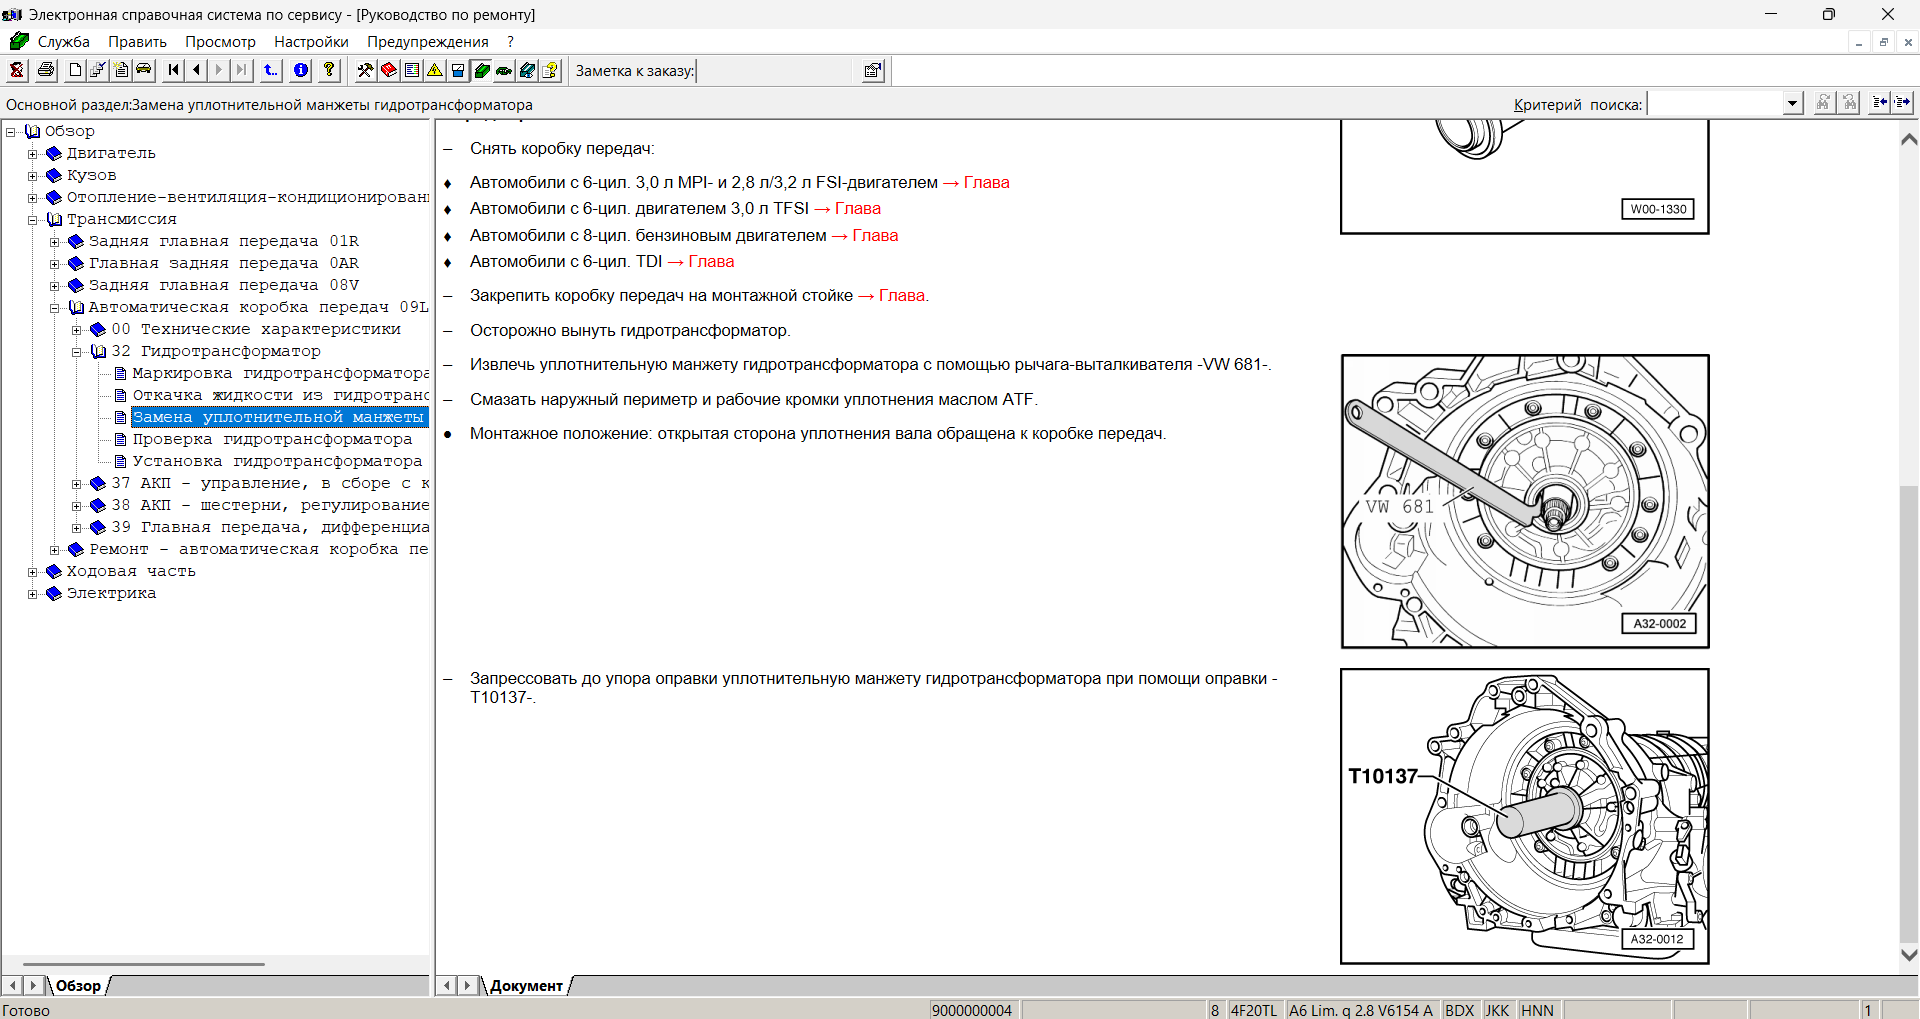The image size is (1920, 1019).
Task: Go to next page arrow
Action: pyautogui.click(x=219, y=70)
